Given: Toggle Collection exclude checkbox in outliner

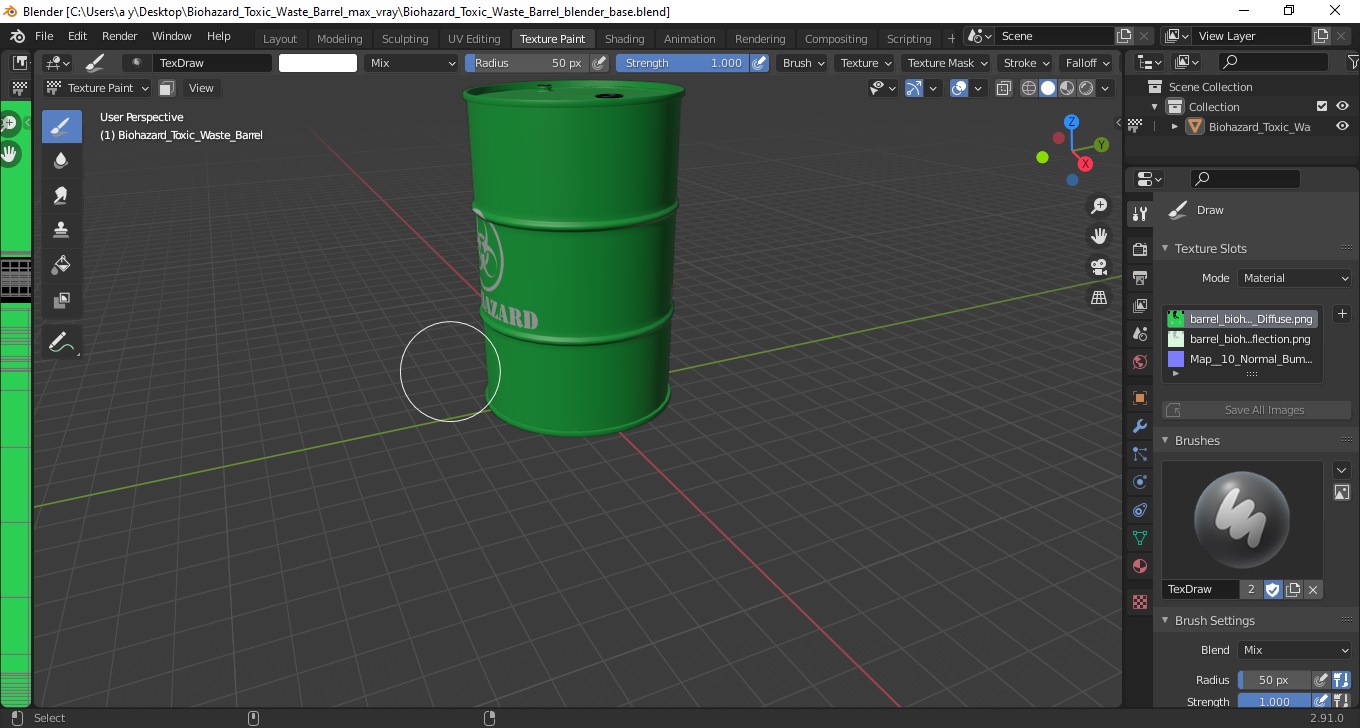Looking at the screenshot, I should coord(1322,106).
